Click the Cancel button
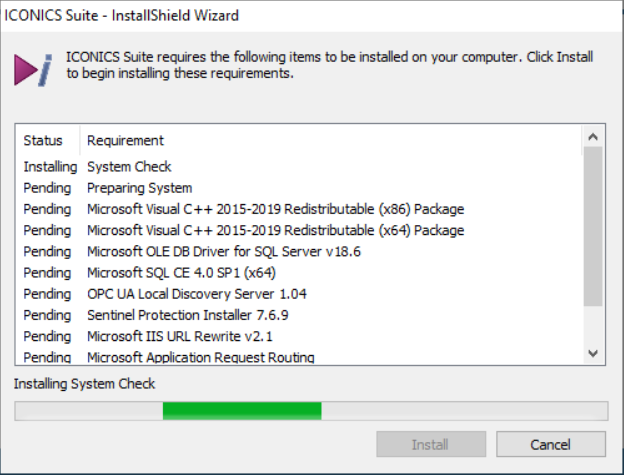The image size is (624, 475). tap(551, 444)
